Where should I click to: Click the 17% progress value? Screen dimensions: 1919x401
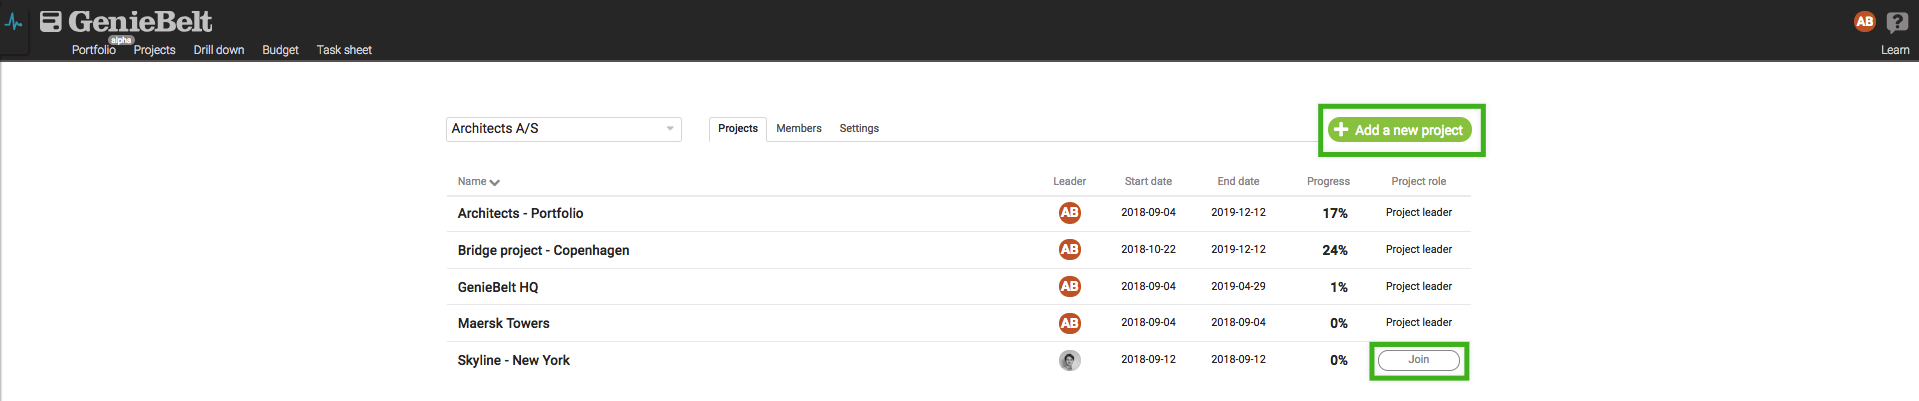click(1335, 214)
